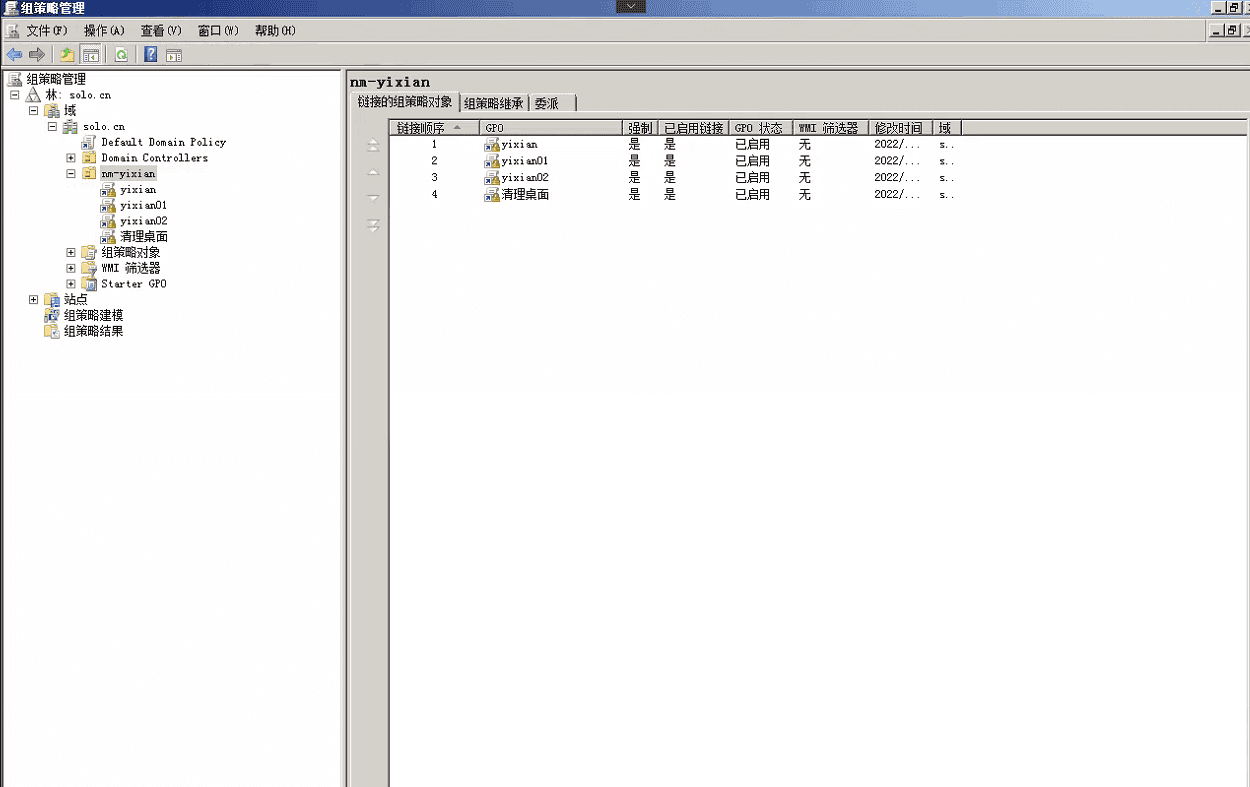Viewport: 1250px width, 787px height.
Task: Click the 站点 sites folder icon
Action: [52, 299]
